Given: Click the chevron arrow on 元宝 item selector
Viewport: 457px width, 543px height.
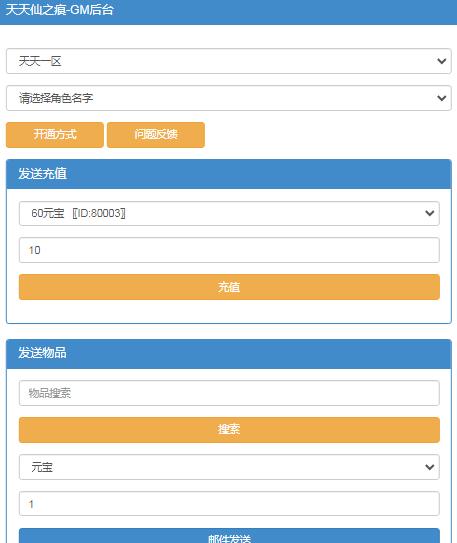Looking at the screenshot, I should 430,467.
